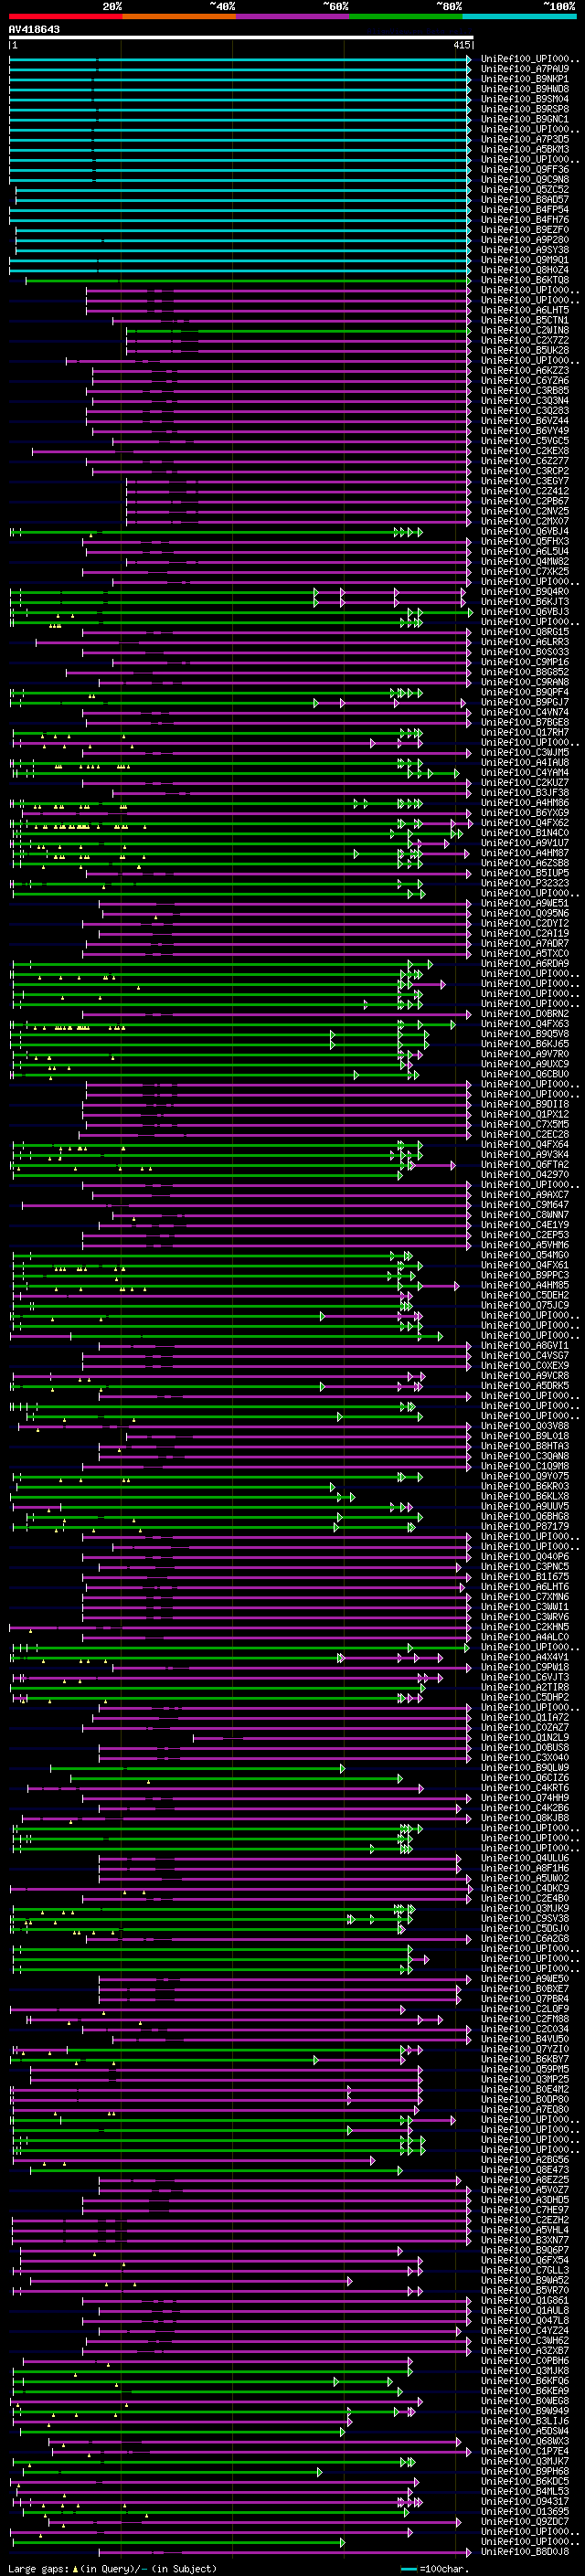585x2576 pixels.
Task: Click hit UniRef100_Q1G861
Action: tap(525, 2300)
